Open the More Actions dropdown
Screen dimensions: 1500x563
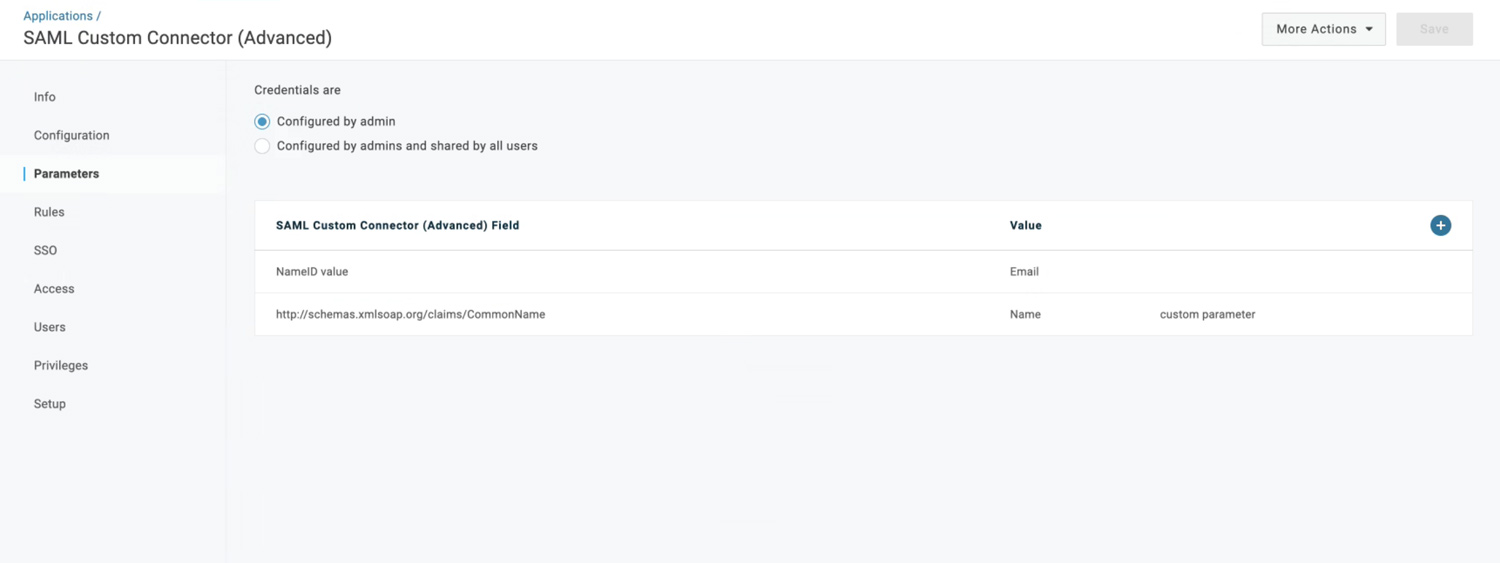[1323, 29]
